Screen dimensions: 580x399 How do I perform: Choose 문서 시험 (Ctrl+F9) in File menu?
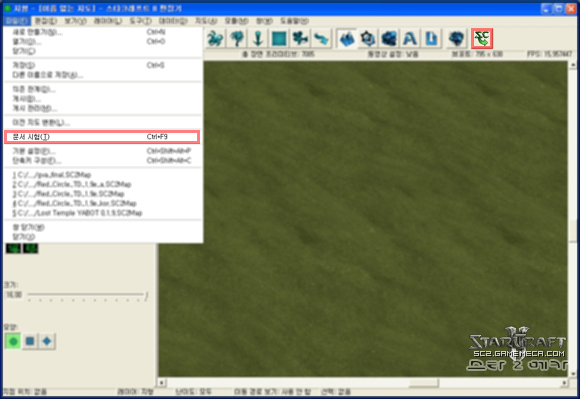(x=102, y=137)
